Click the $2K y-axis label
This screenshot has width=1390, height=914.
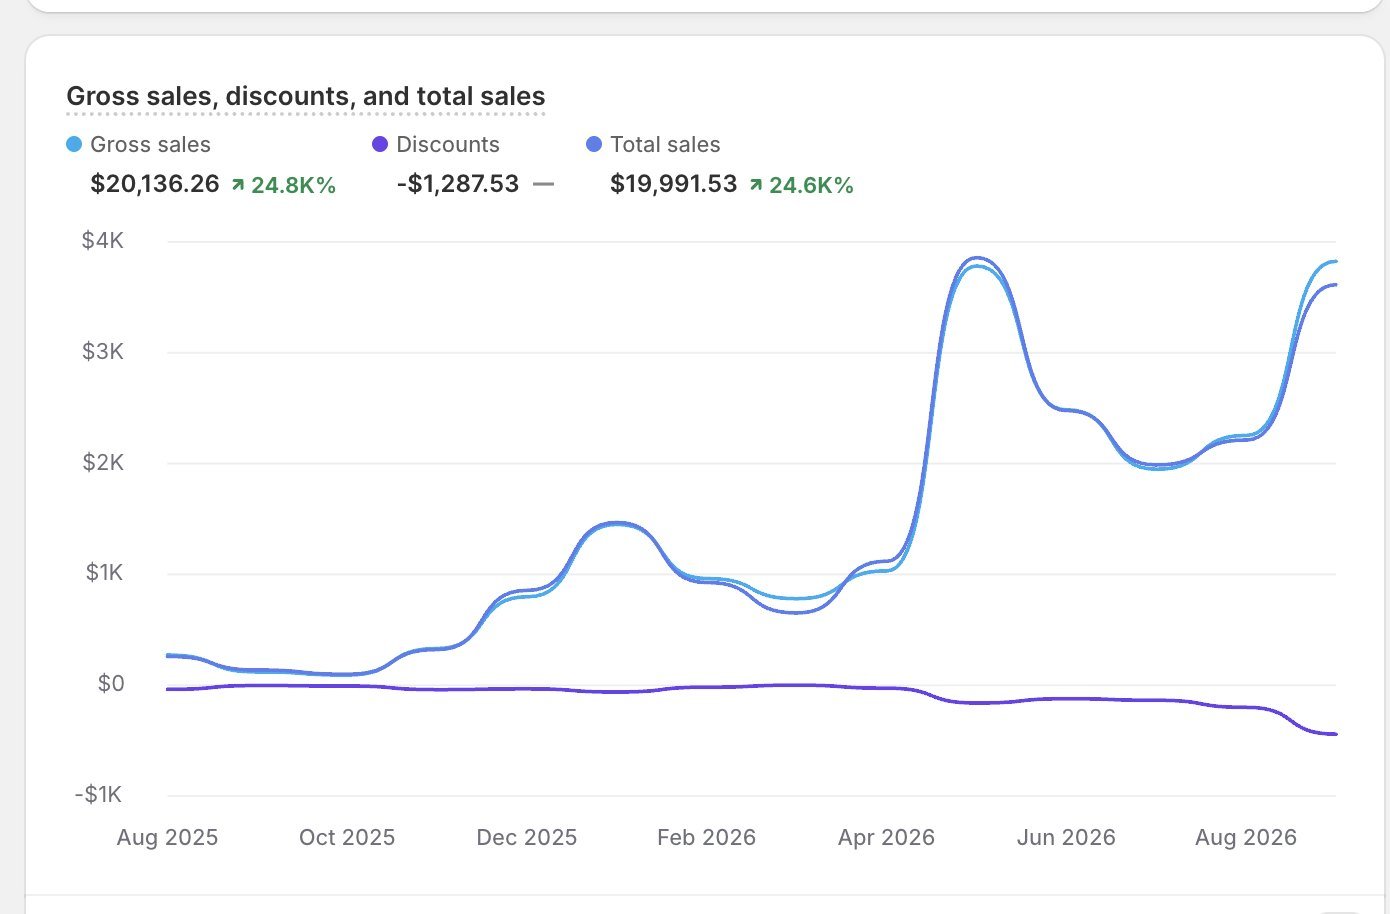coord(103,462)
